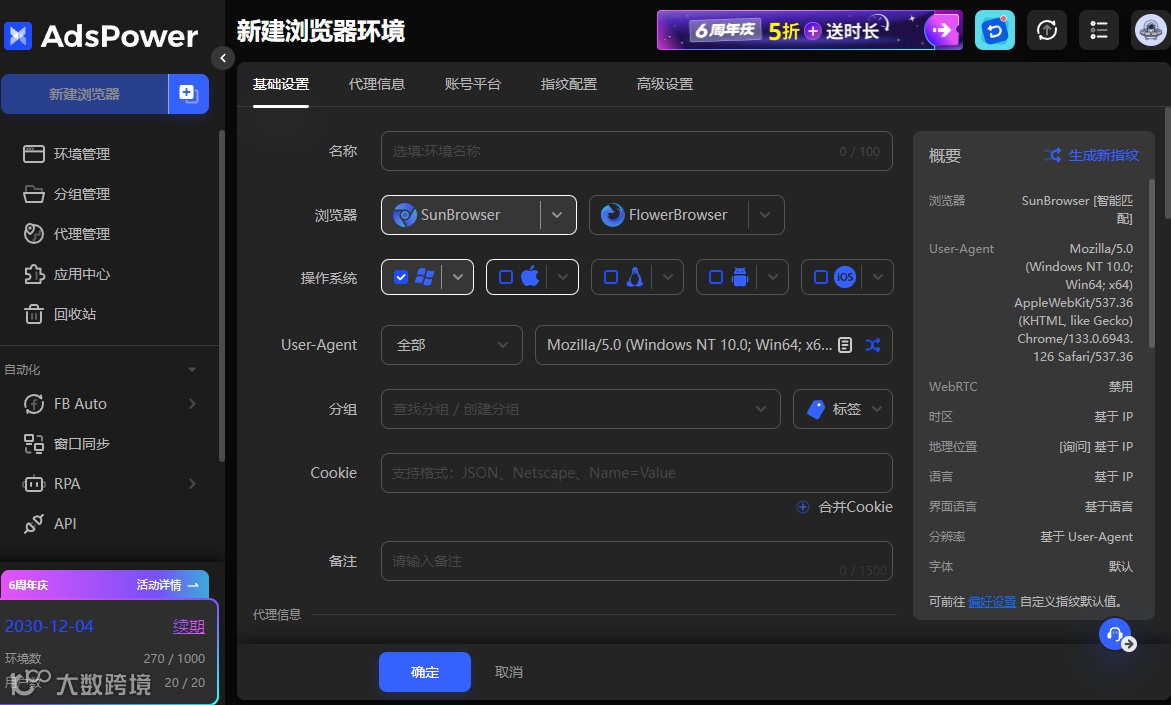Switch to the 高级设置 tab
Screen dimensions: 1171x705
pos(665,84)
